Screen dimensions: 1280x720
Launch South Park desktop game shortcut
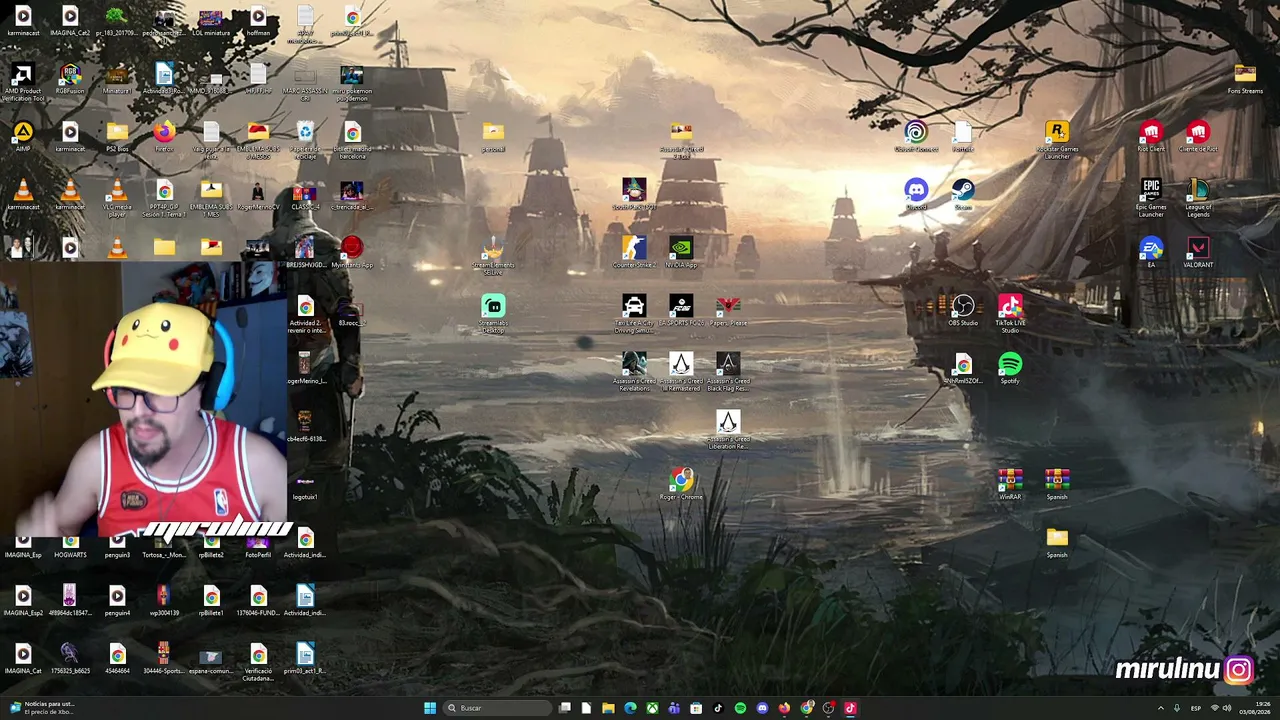(634, 196)
